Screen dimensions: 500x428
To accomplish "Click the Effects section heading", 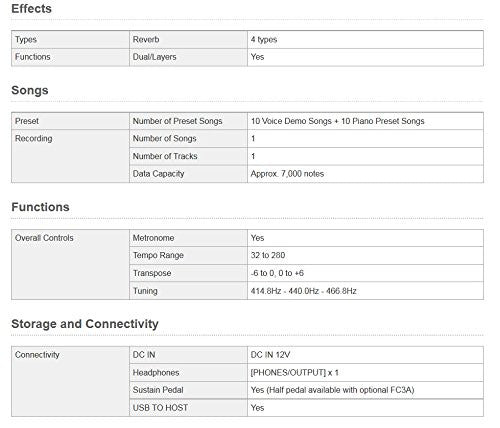I will coord(31,9).
